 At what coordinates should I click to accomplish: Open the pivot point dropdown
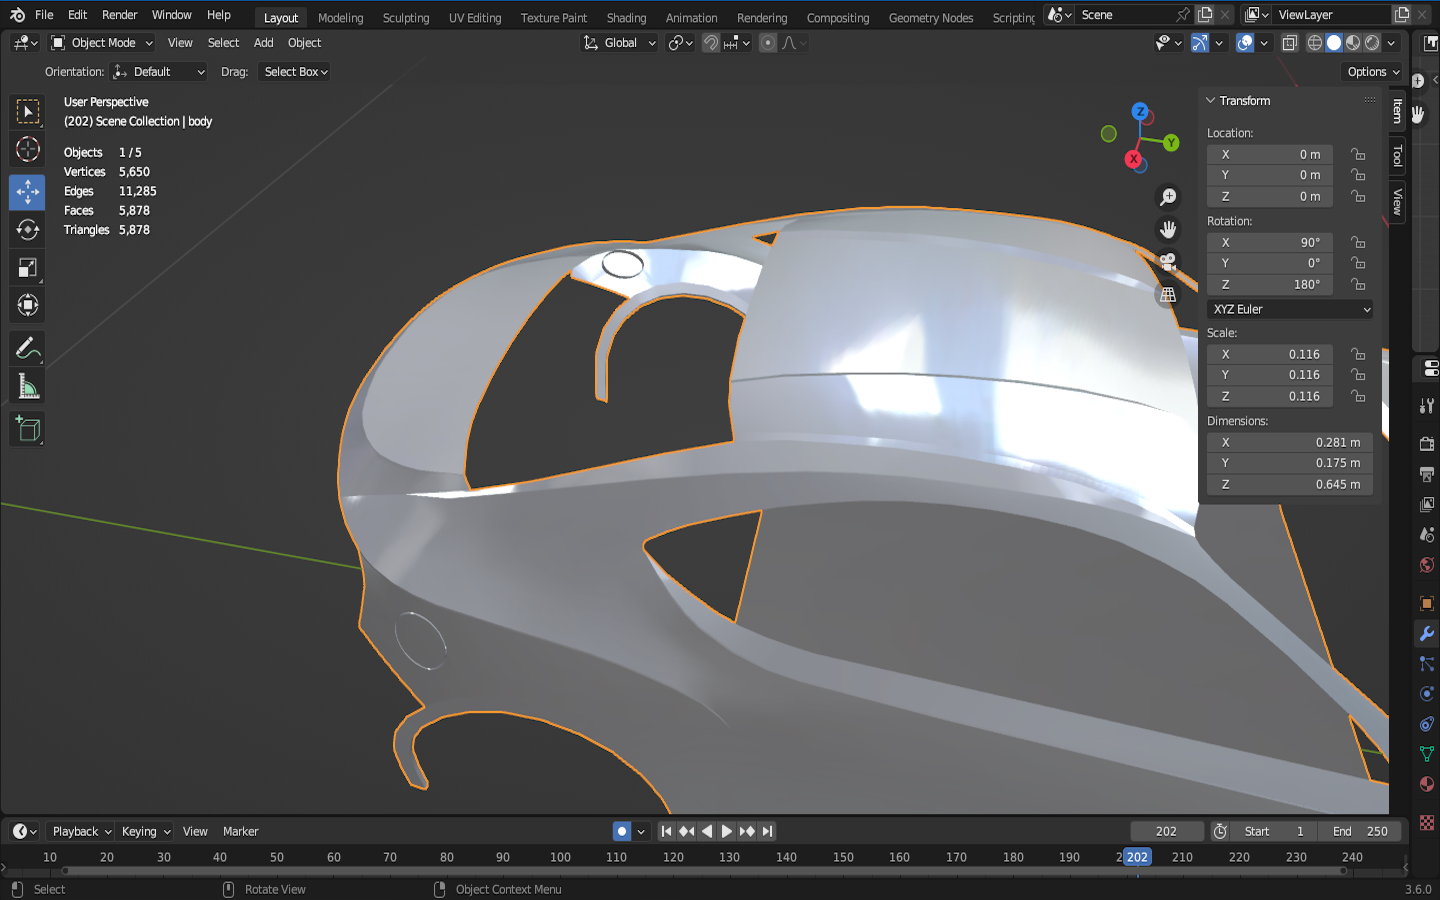pos(680,43)
